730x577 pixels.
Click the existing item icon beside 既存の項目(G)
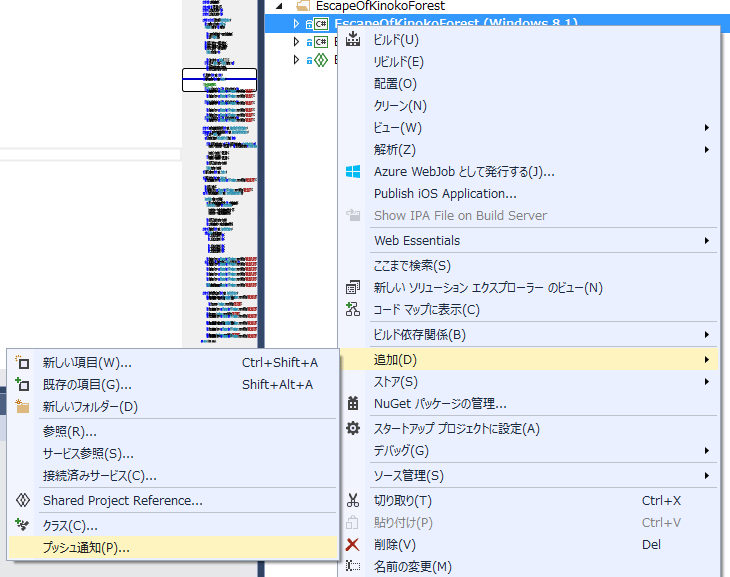[22, 384]
